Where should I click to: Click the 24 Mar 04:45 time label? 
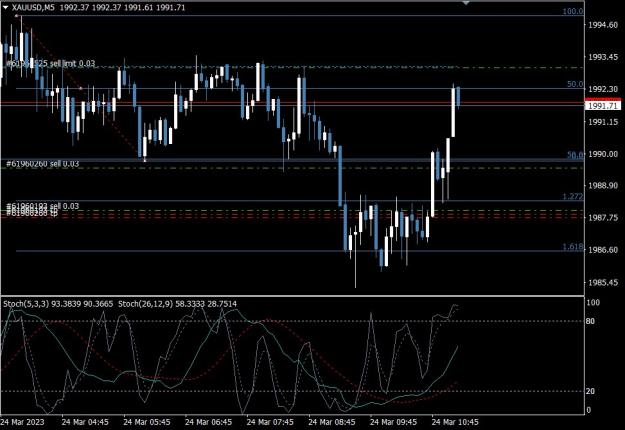[x=85, y=422]
